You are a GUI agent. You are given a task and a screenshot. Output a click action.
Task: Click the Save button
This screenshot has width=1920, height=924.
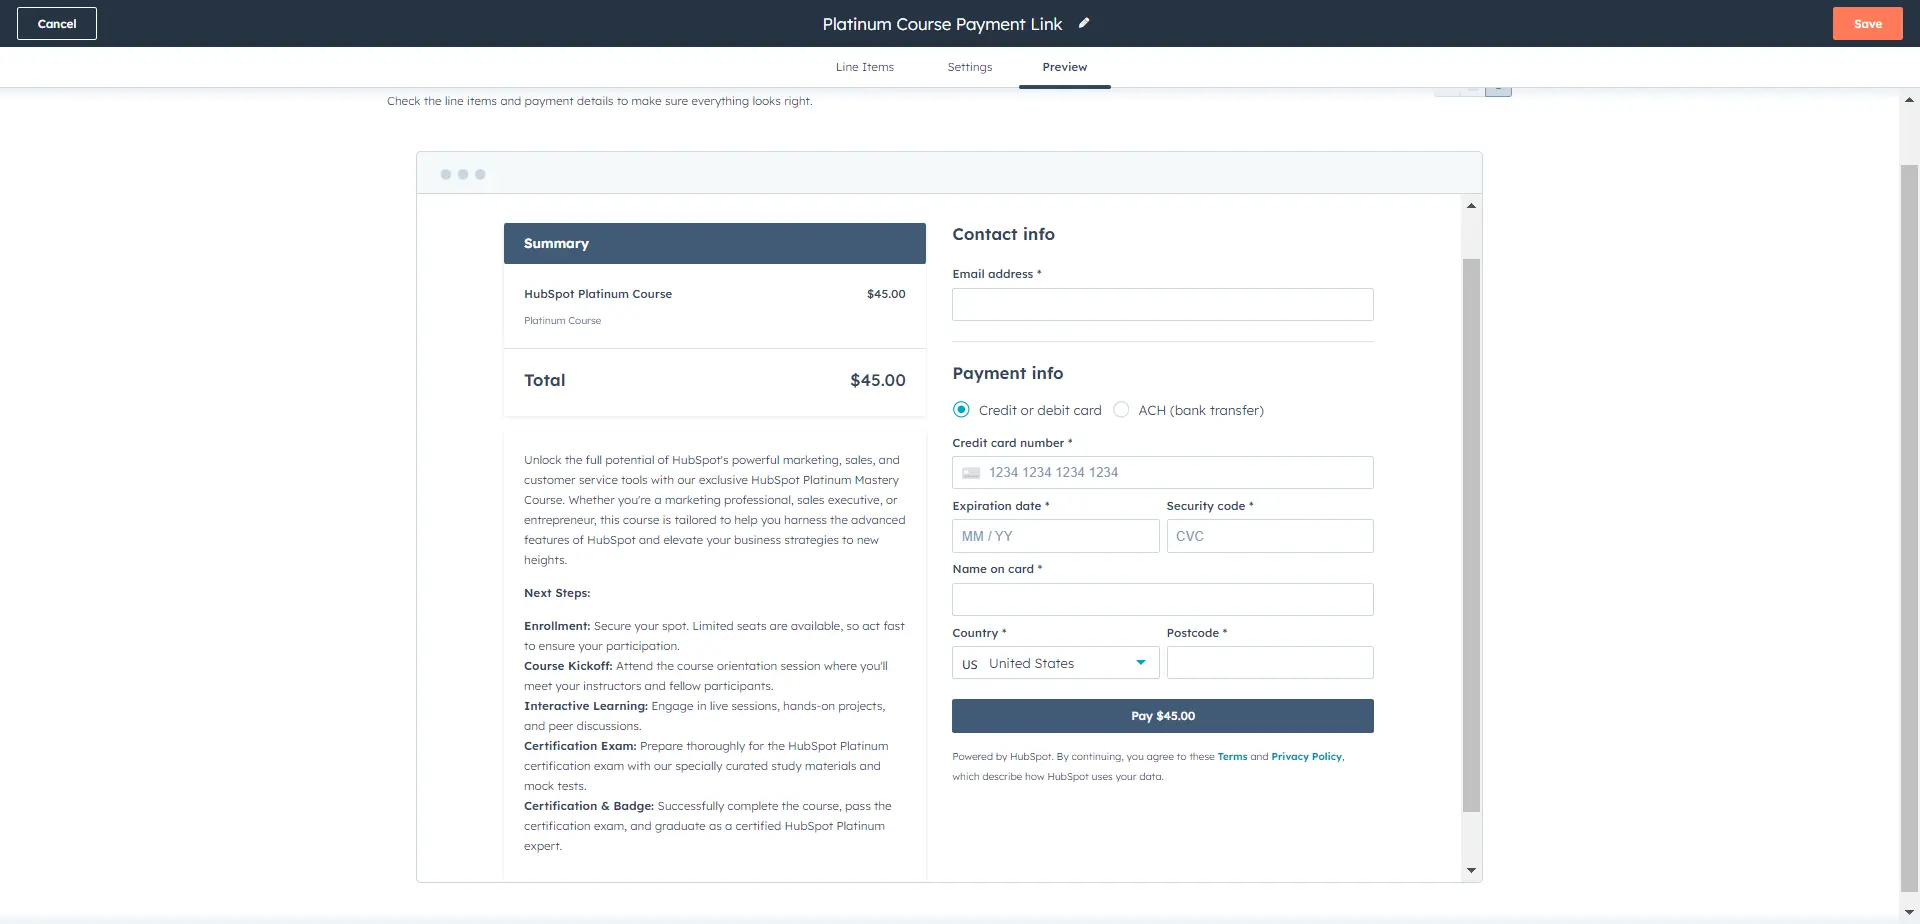(1868, 23)
